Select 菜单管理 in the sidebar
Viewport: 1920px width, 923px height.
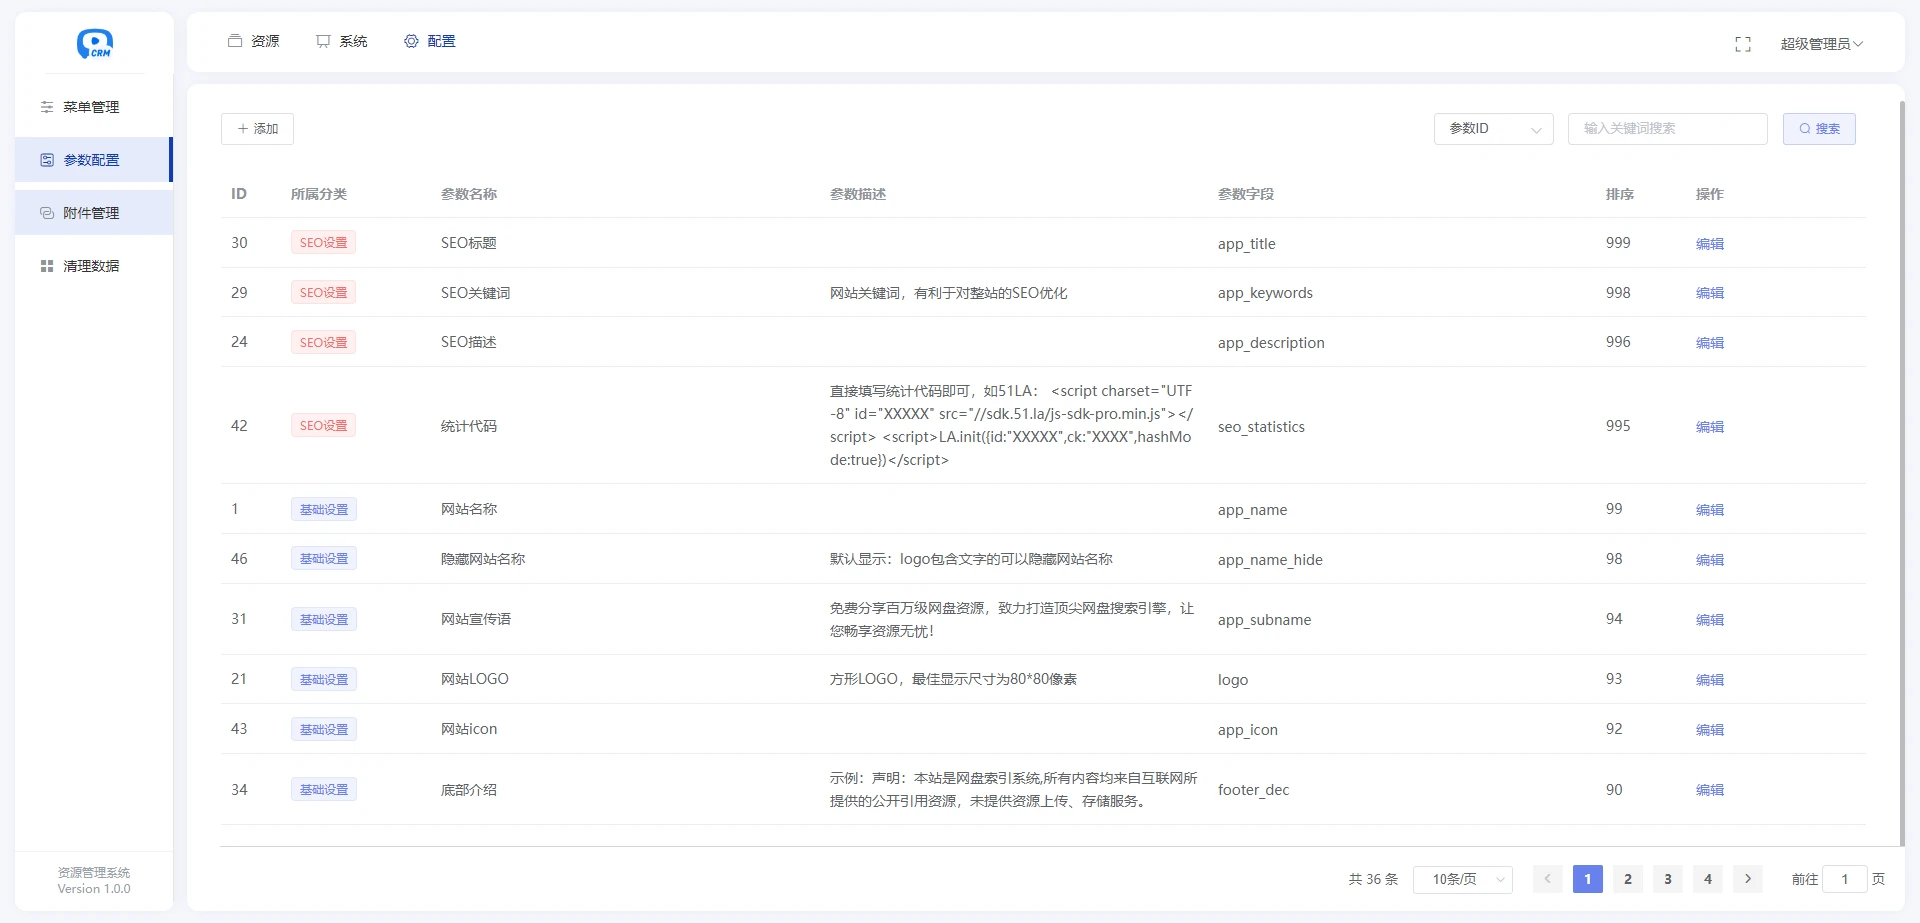pos(94,107)
